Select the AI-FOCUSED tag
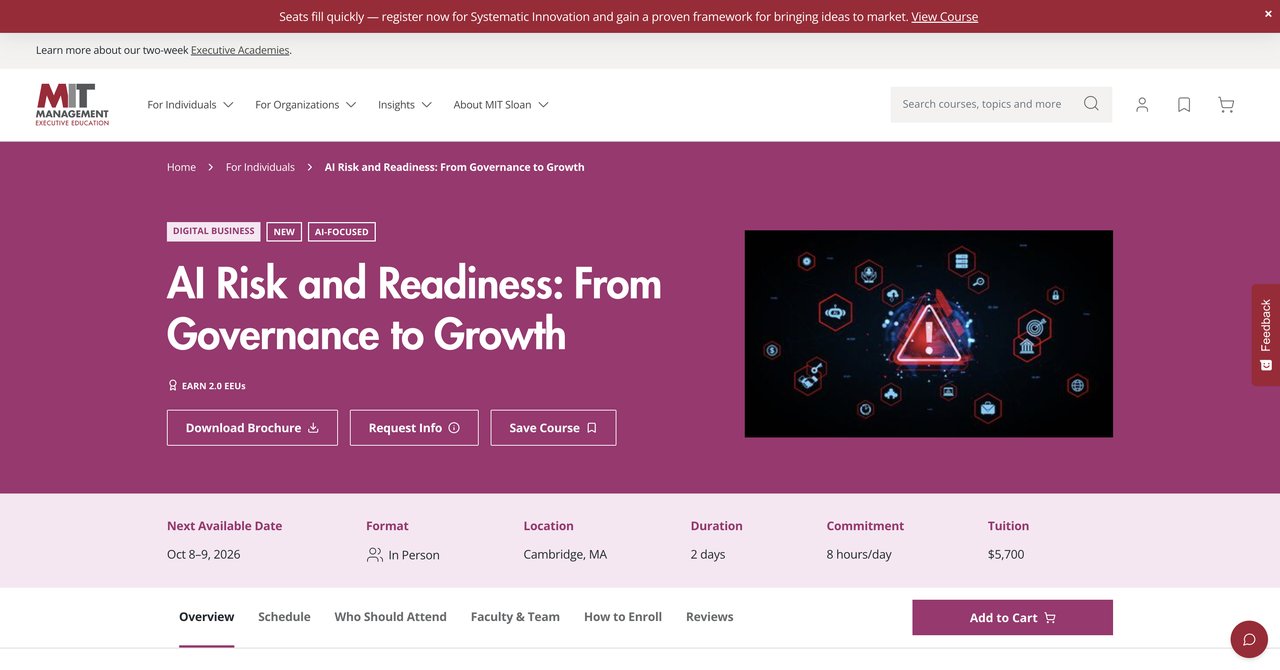 (x=342, y=232)
